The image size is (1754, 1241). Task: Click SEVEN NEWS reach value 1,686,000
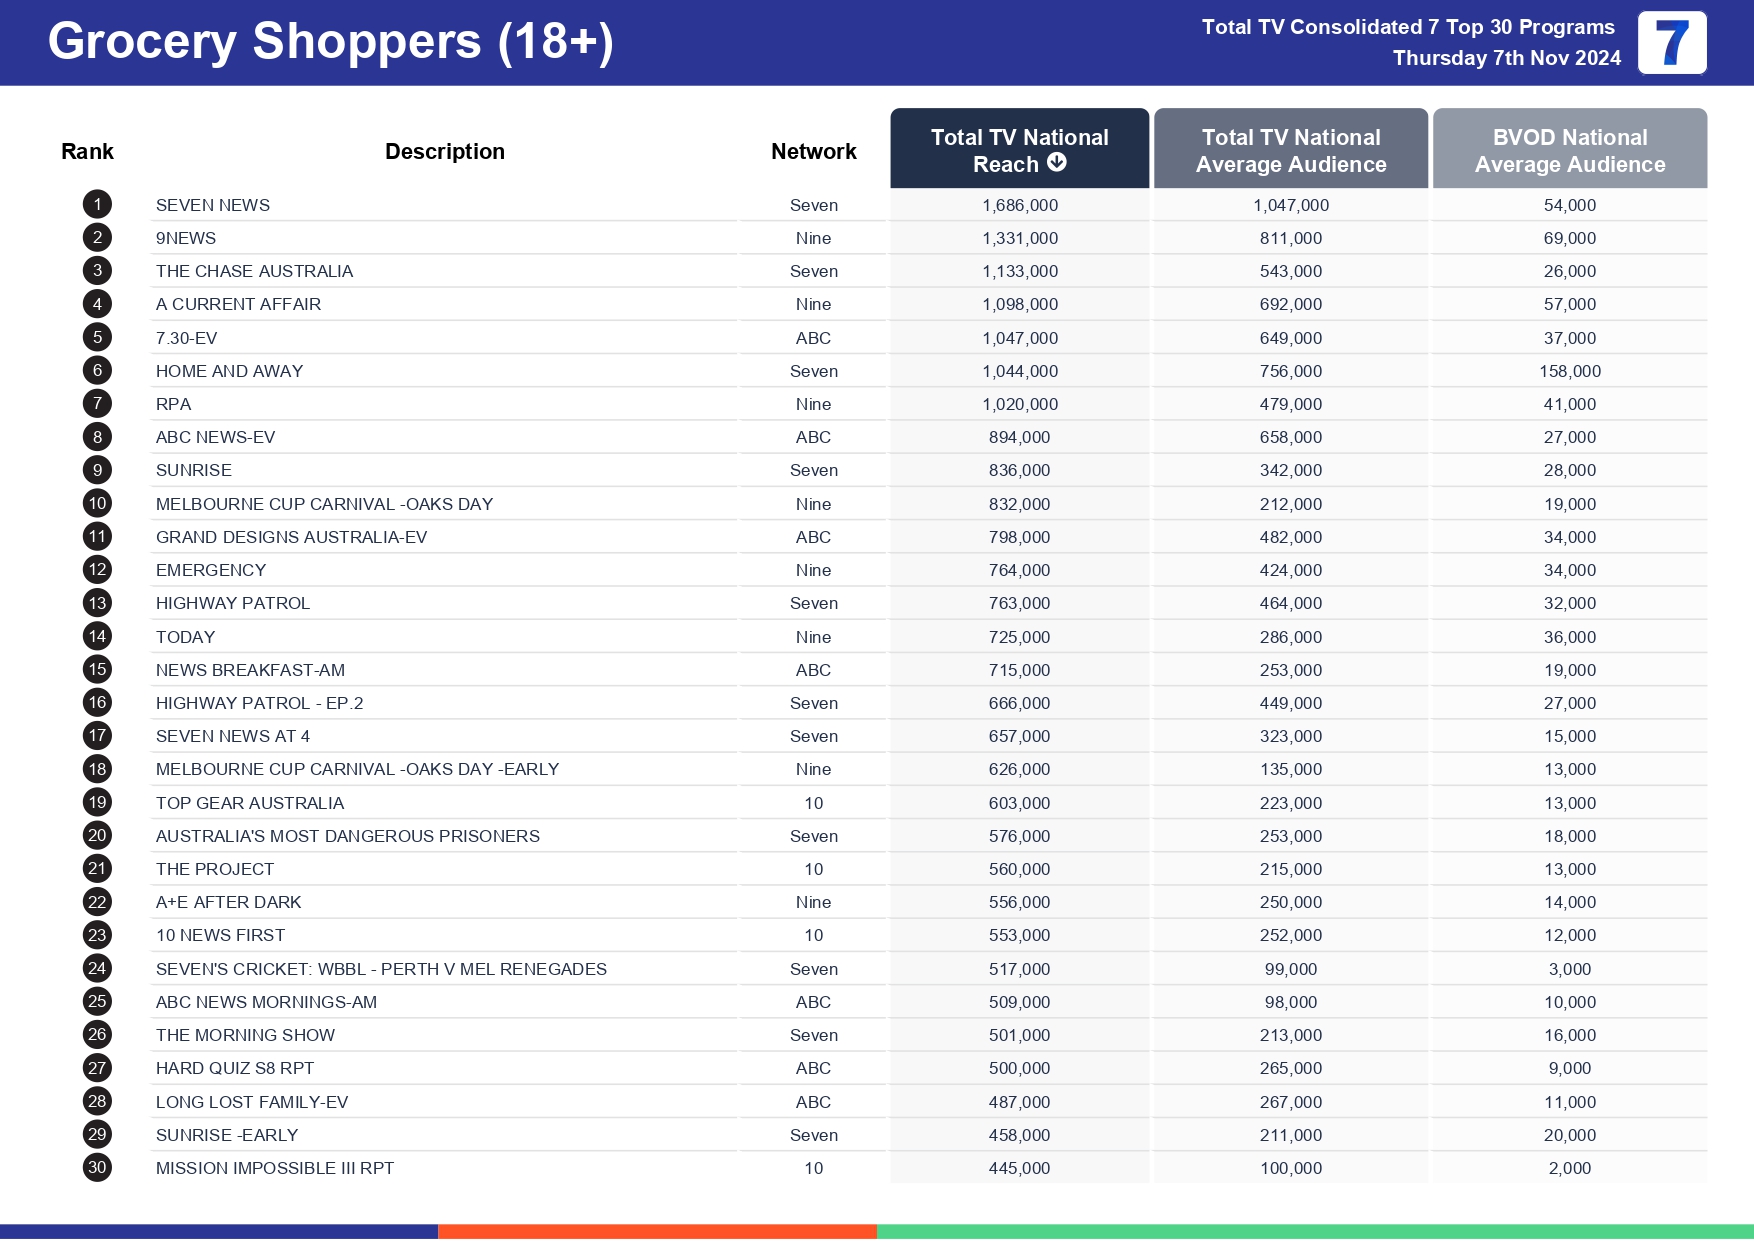[1019, 205]
